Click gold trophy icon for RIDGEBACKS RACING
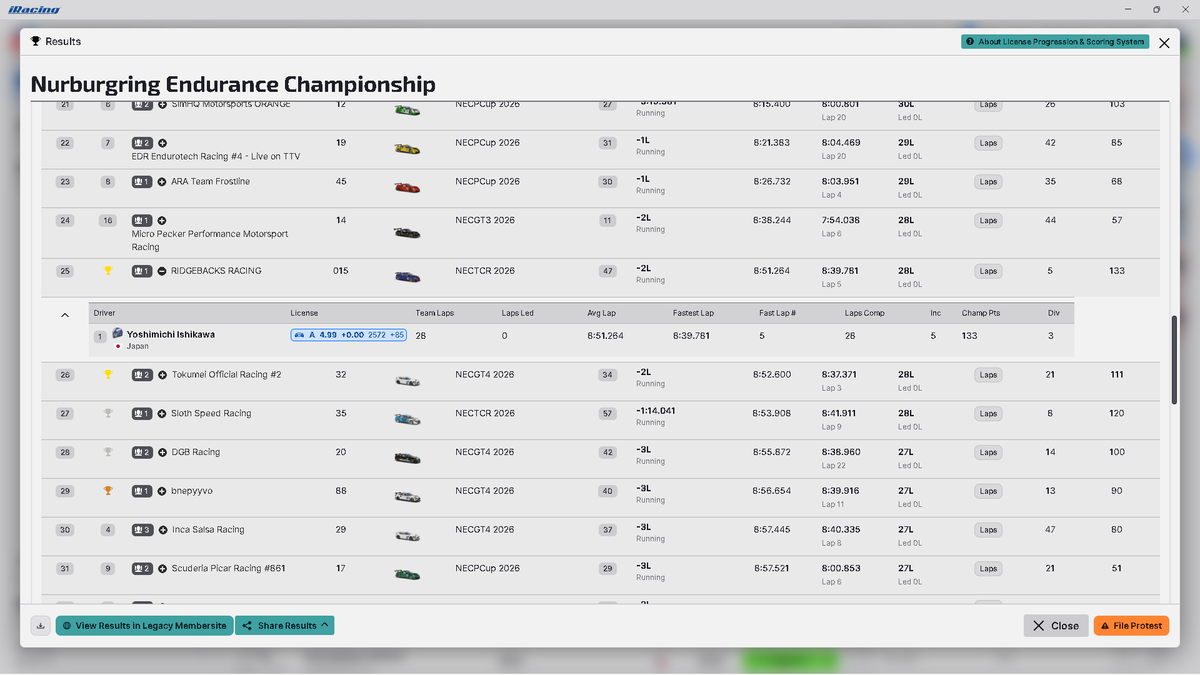 click(x=108, y=270)
